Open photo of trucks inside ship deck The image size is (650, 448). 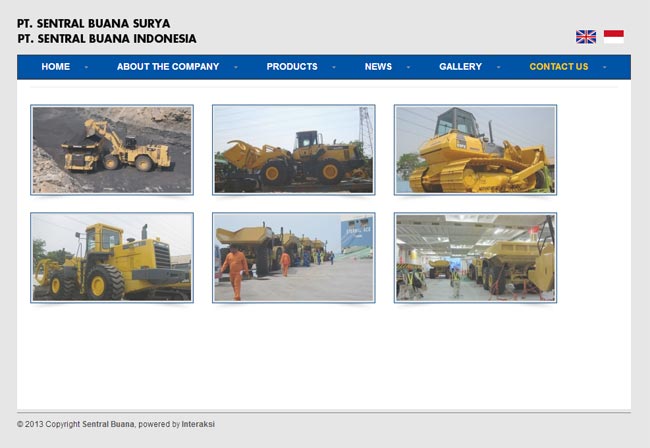[475, 258]
